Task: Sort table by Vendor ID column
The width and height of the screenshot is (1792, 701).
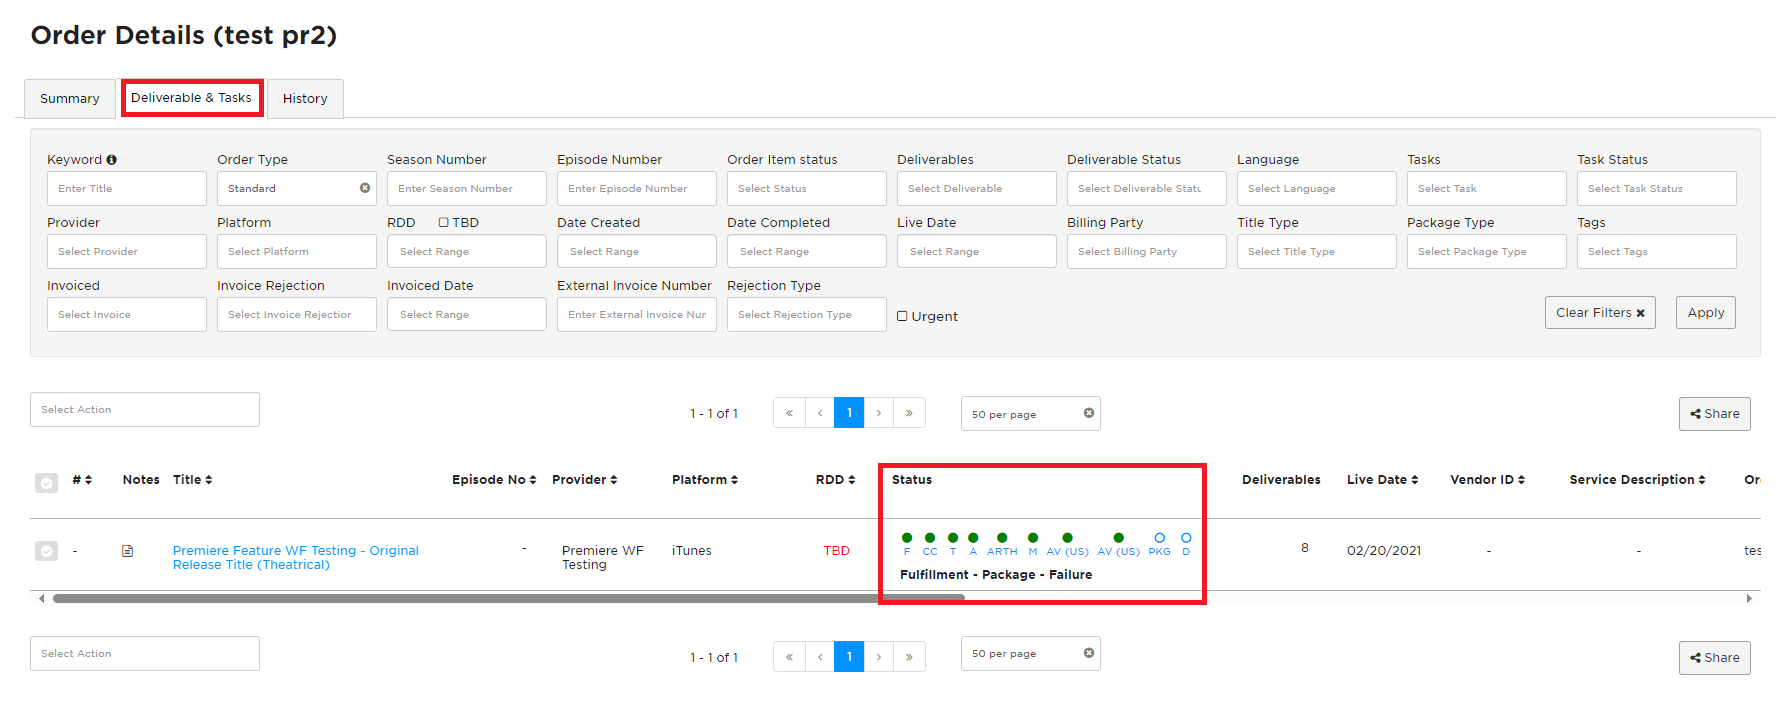Action: tap(1487, 480)
